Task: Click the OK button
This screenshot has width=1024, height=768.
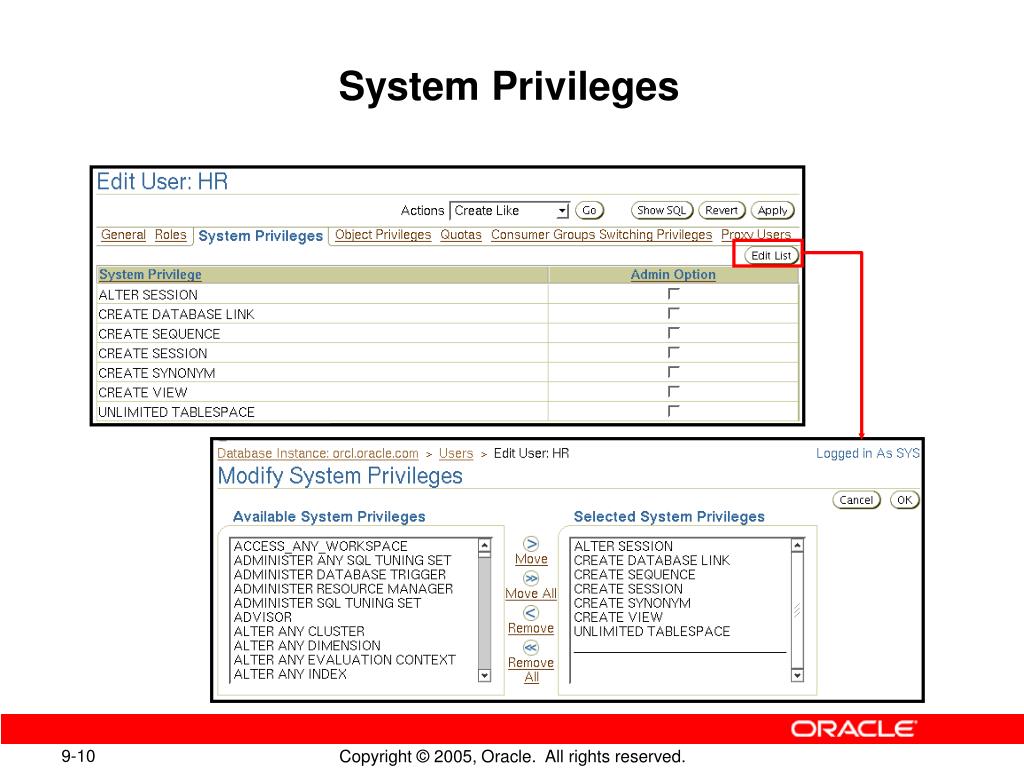Action: click(x=904, y=500)
